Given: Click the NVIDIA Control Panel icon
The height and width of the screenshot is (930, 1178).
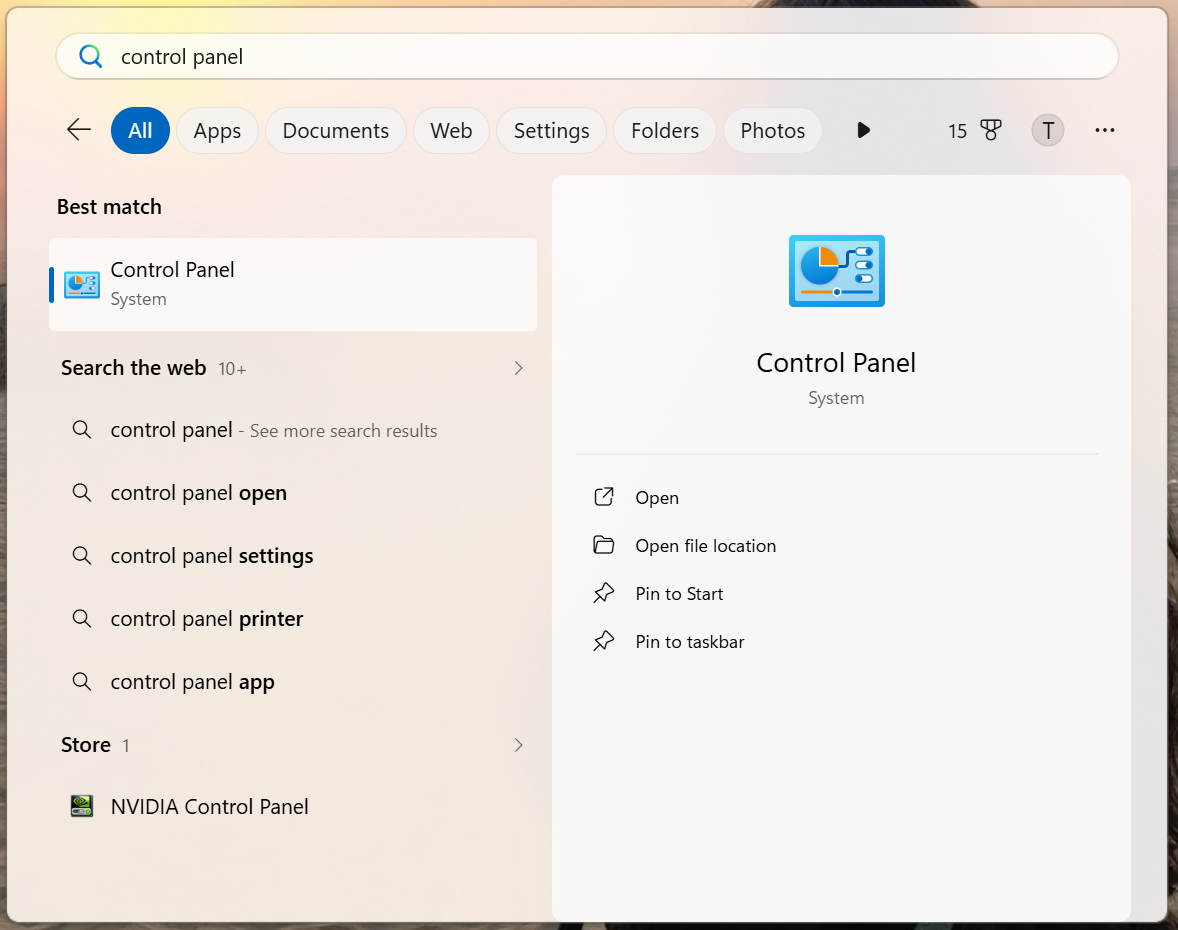Looking at the screenshot, I should coord(81,806).
